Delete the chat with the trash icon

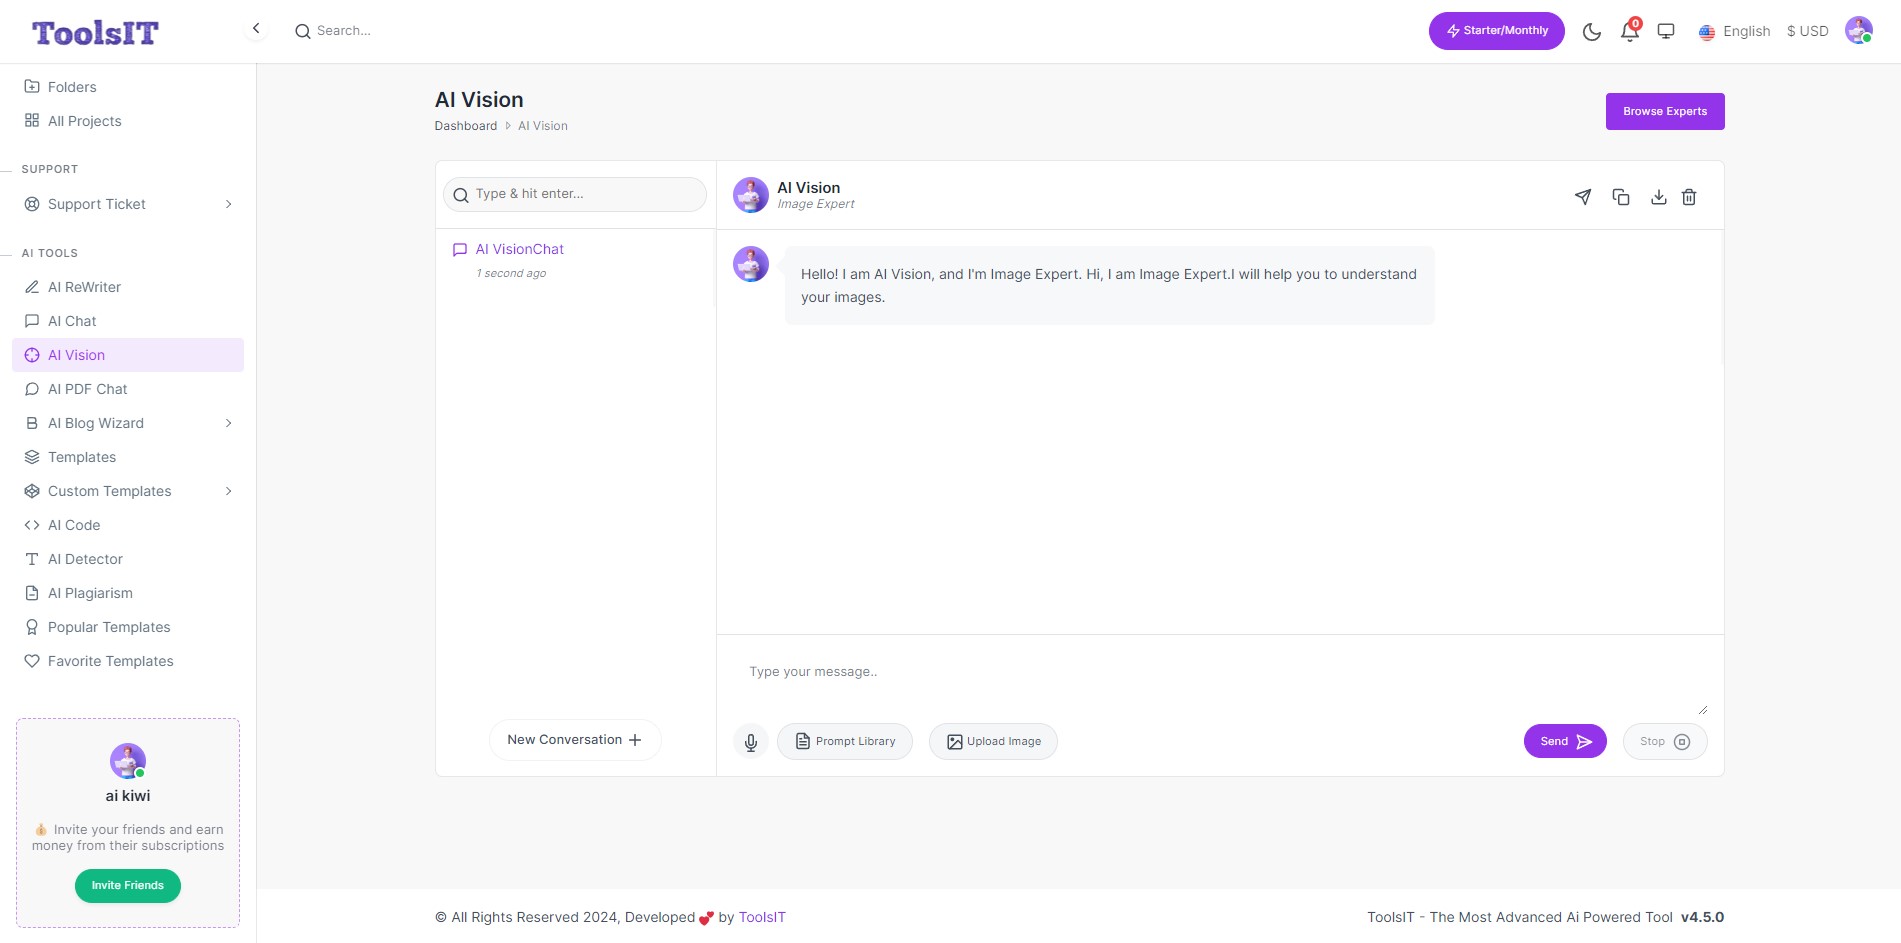[1689, 197]
